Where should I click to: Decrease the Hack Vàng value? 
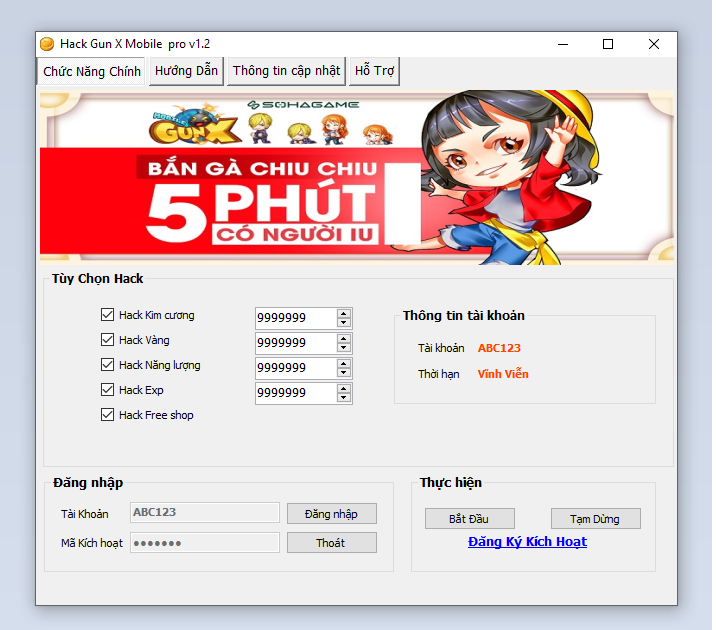(344, 348)
